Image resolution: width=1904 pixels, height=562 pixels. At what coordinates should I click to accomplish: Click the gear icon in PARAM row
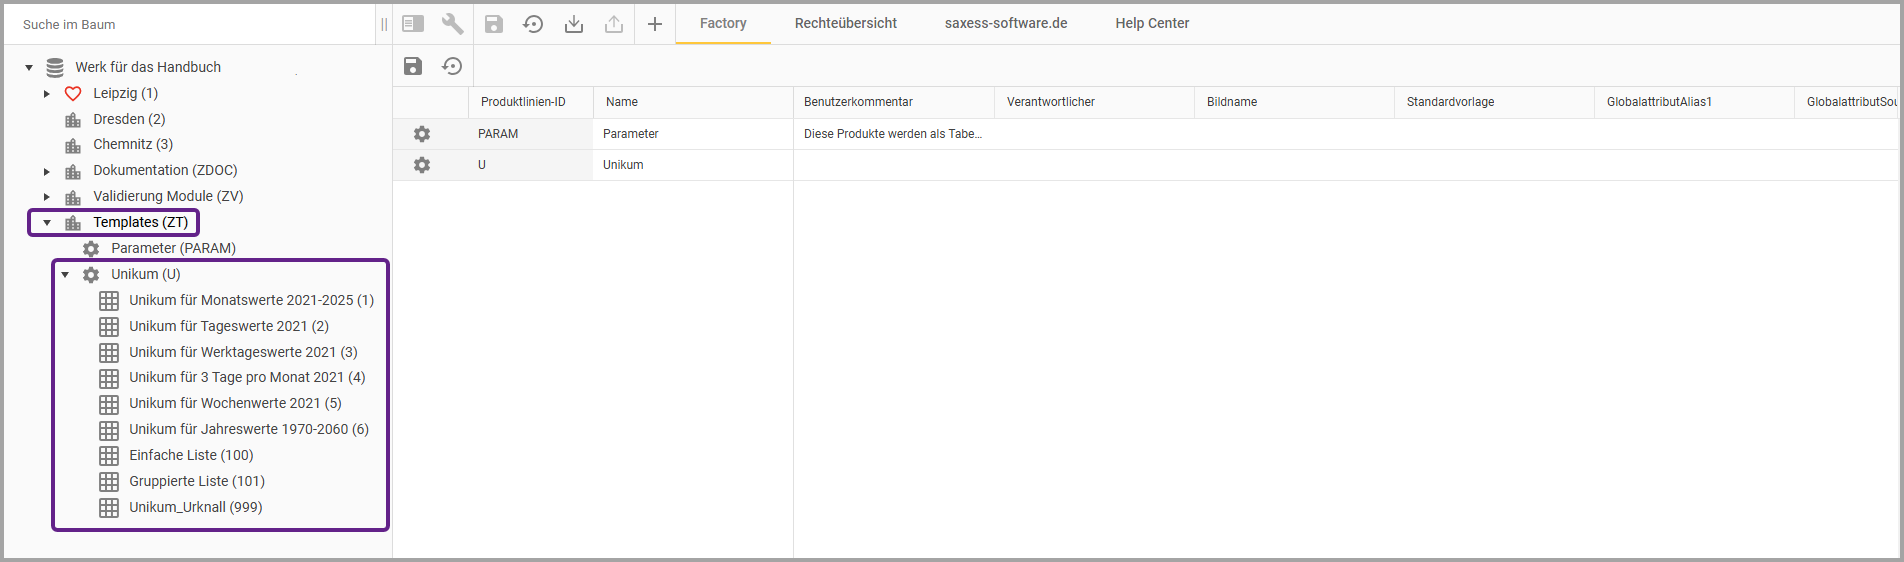pyautogui.click(x=422, y=134)
